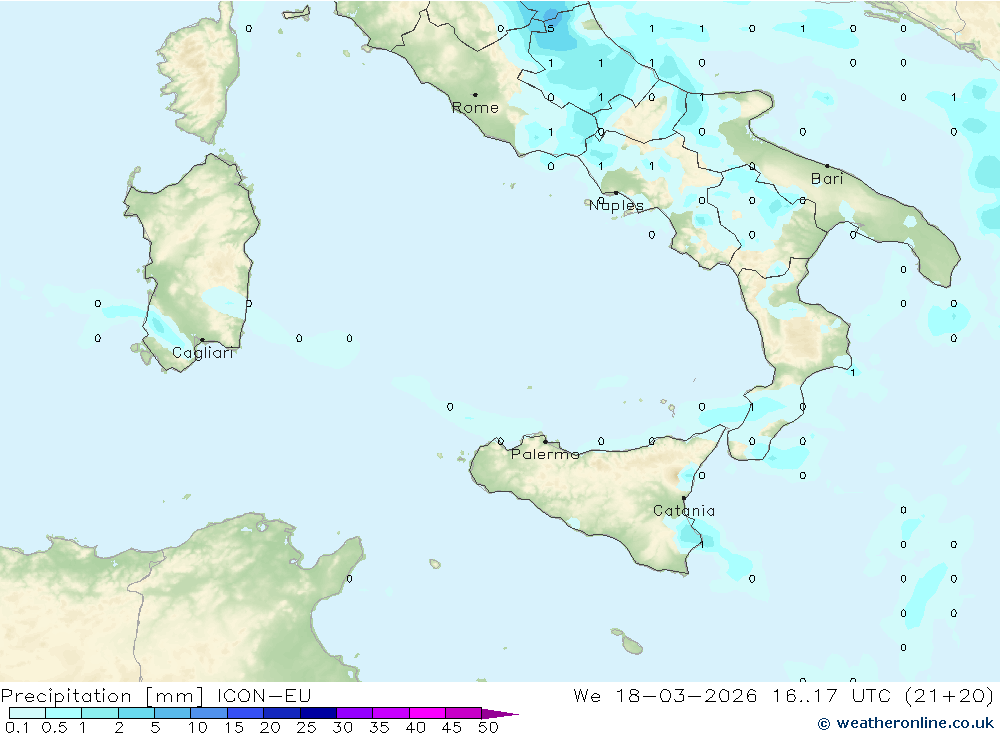Click the '16..17 UTC' time text
The height and width of the screenshot is (733, 1000).
point(832,695)
